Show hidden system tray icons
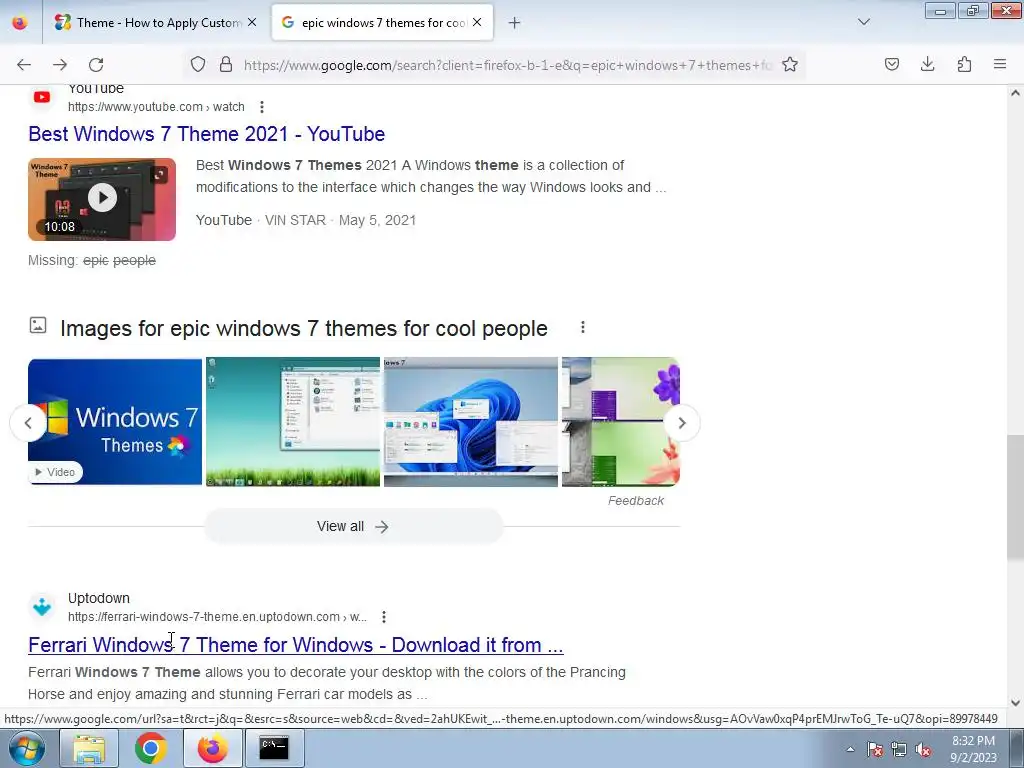The height and width of the screenshot is (768, 1024). click(850, 749)
